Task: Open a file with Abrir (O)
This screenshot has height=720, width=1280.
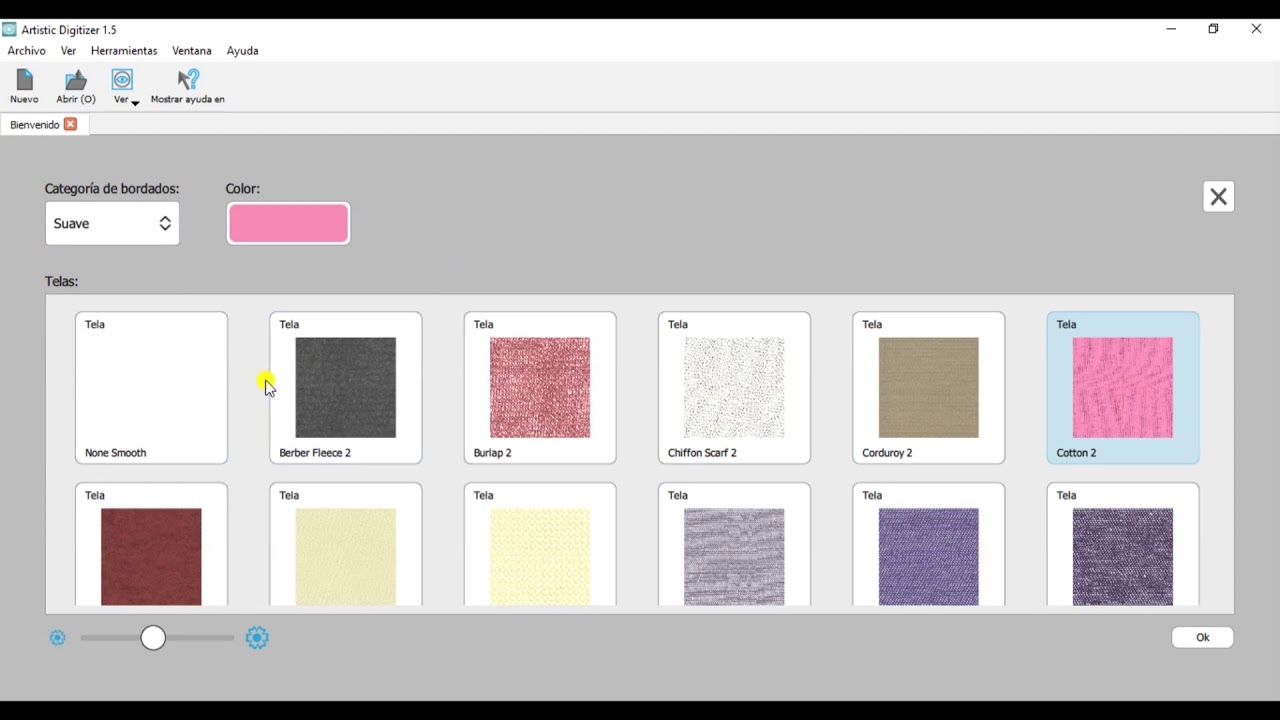Action: [x=76, y=86]
